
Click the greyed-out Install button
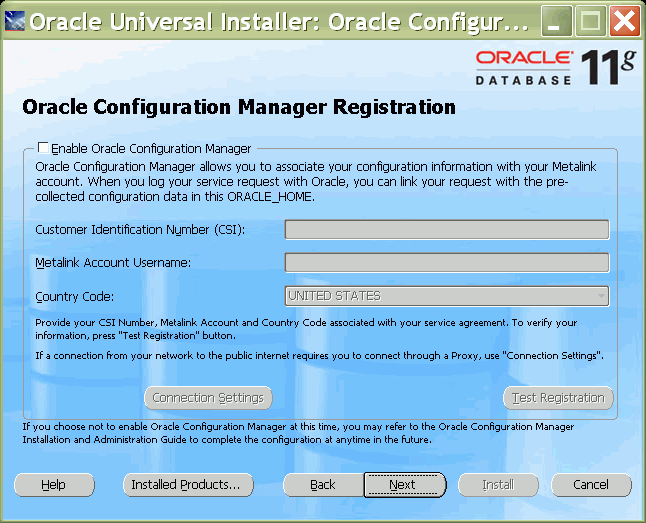coord(498,485)
